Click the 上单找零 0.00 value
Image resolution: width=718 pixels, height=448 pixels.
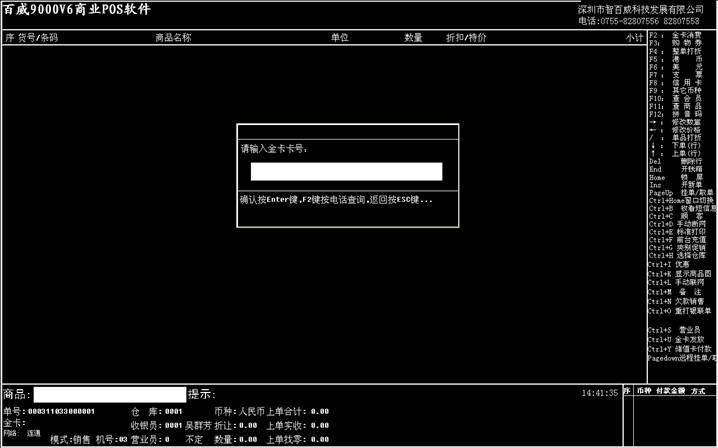point(320,439)
